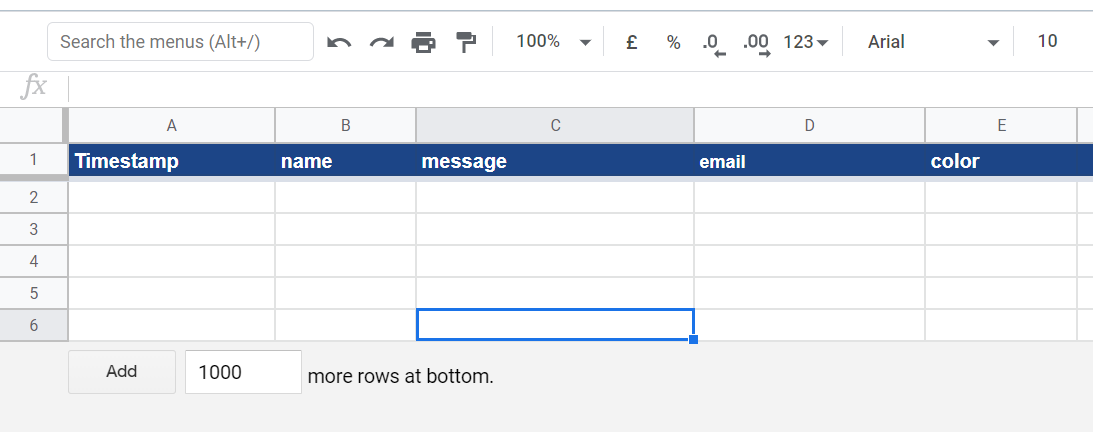The height and width of the screenshot is (432, 1093).
Task: Increase decimal places icon
Action: tap(757, 43)
